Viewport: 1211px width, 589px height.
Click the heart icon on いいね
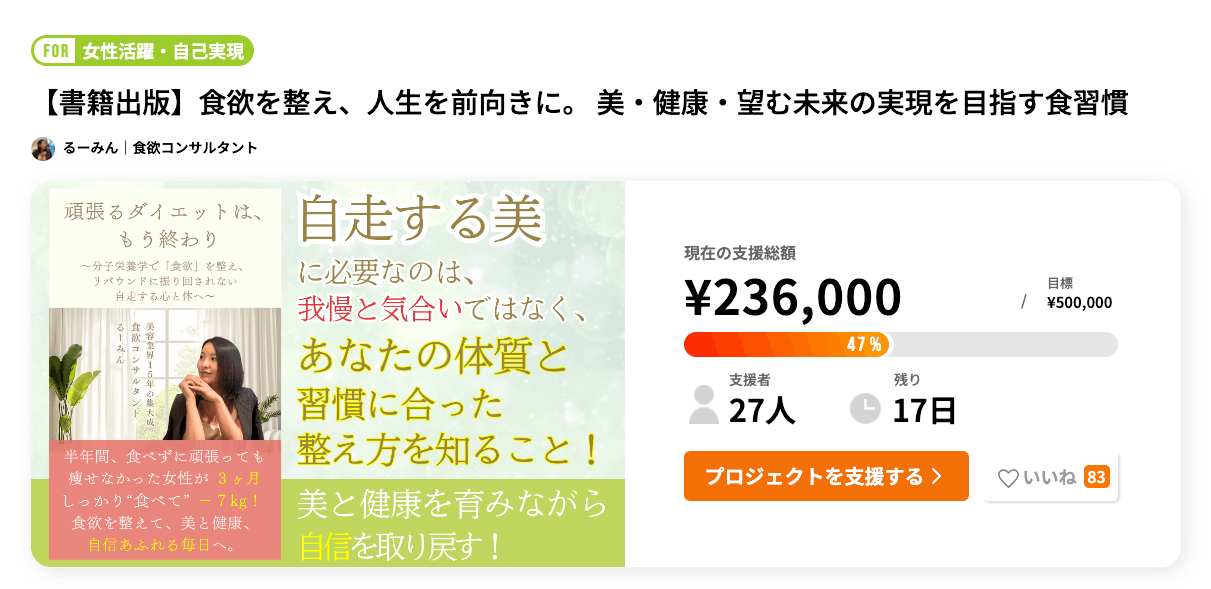[x=1008, y=478]
